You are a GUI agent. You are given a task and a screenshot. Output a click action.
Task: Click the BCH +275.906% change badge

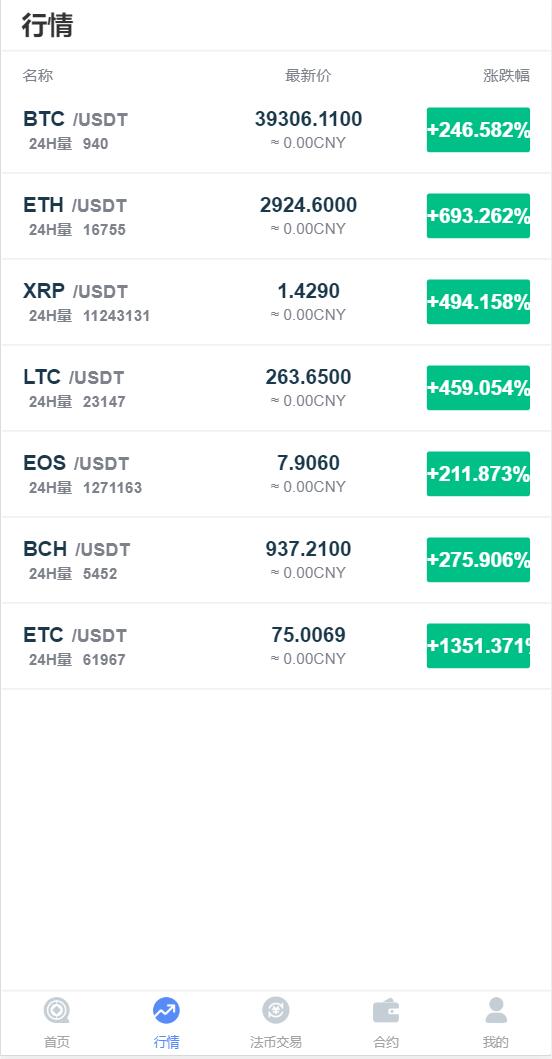pos(478,560)
